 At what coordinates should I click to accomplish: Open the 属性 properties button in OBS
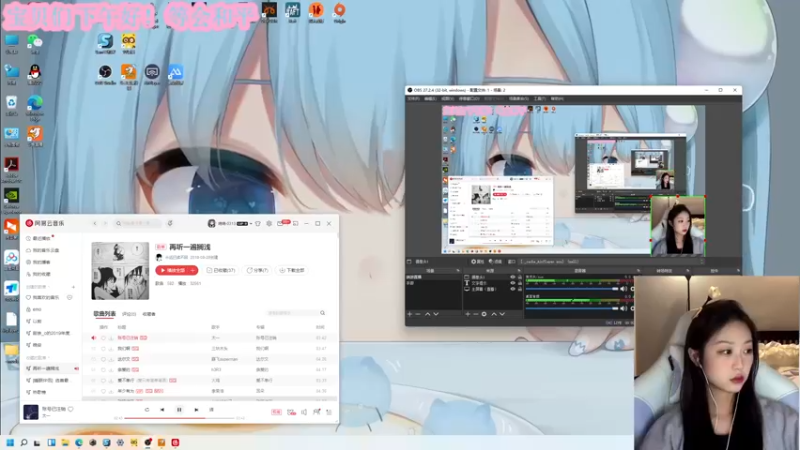pyautogui.click(x=478, y=262)
